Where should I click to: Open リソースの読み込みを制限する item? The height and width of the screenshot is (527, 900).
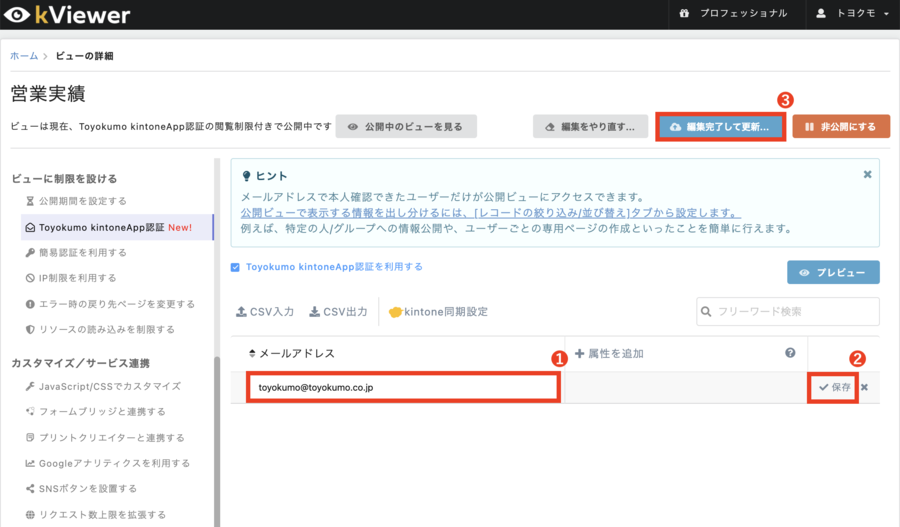100,329
